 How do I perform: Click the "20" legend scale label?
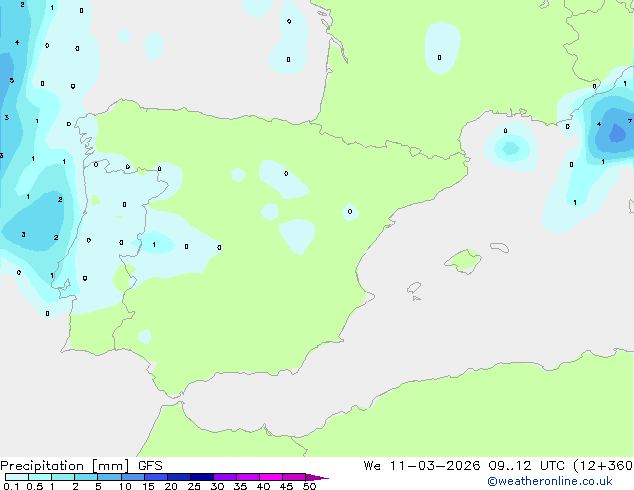[x=171, y=486]
